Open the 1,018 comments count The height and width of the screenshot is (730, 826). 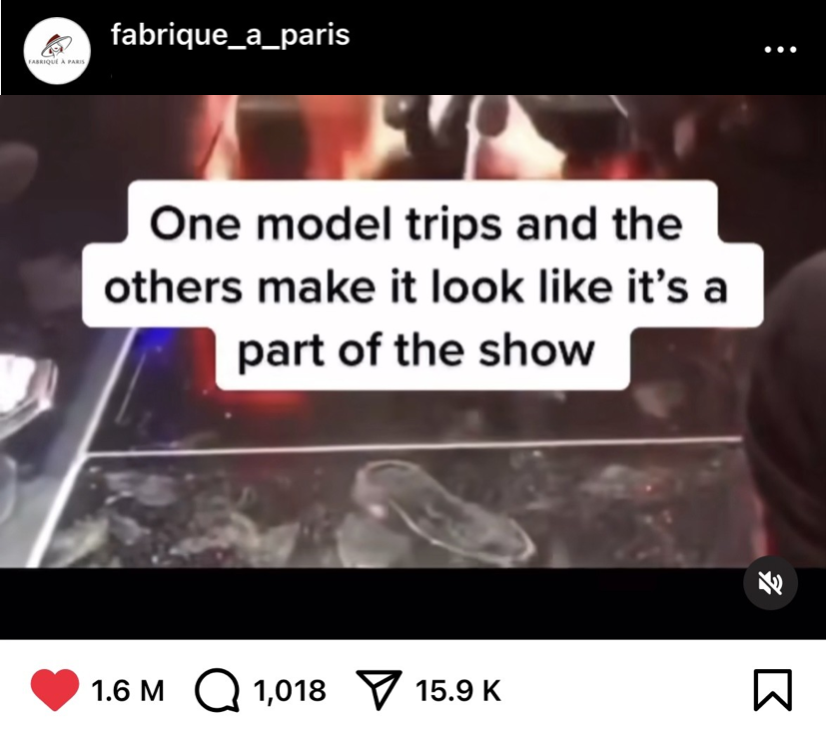coord(290,690)
